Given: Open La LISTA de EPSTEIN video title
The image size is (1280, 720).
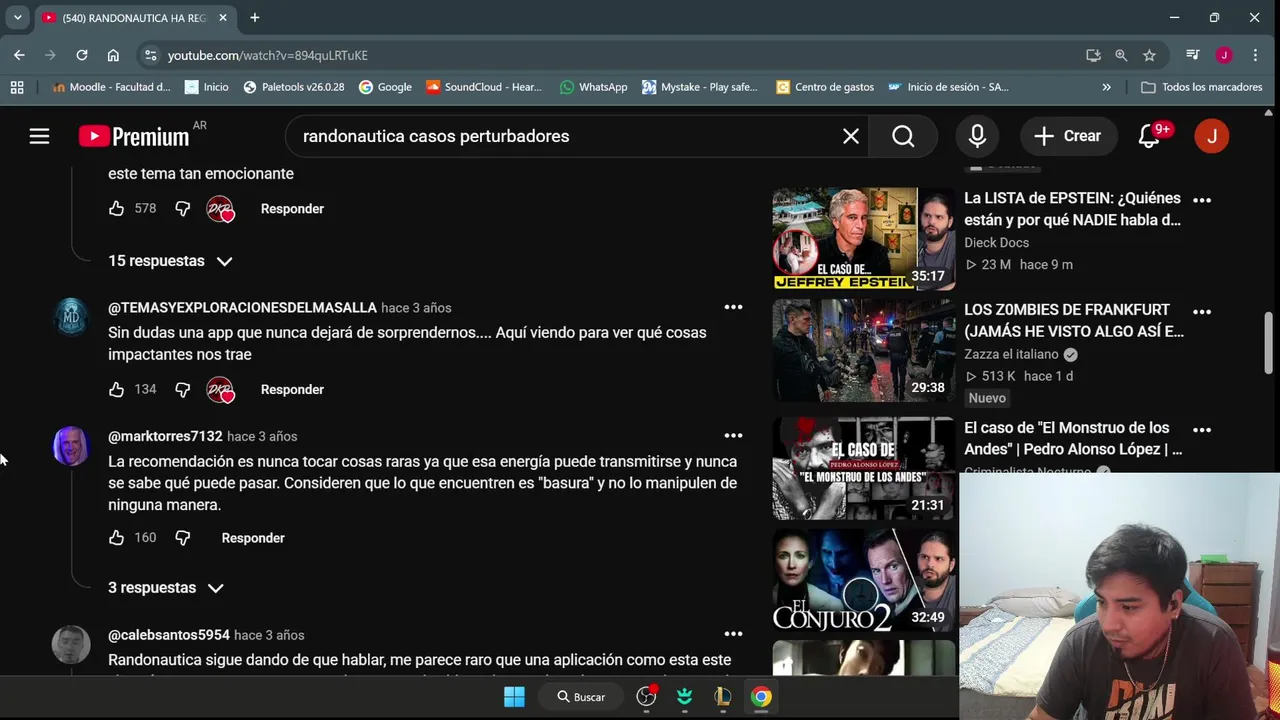Looking at the screenshot, I should pyautogui.click(x=1072, y=209).
